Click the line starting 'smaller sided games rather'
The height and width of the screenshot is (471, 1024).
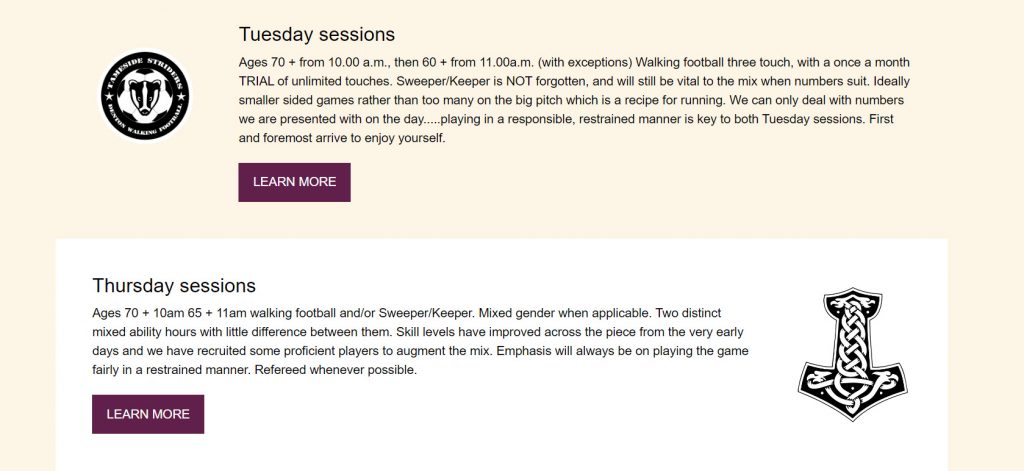[571, 101]
